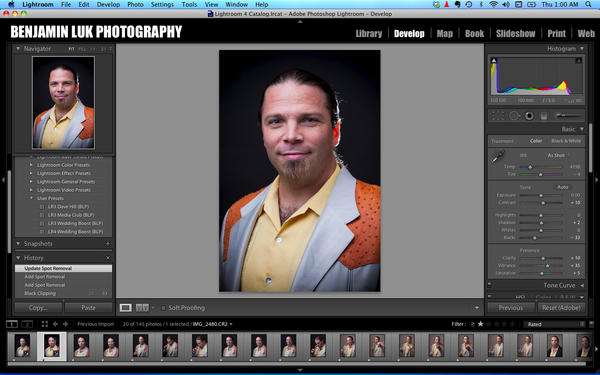This screenshot has width=600, height=375.
Task: Click the Reset (Adobe) button
Action: [x=561, y=308]
